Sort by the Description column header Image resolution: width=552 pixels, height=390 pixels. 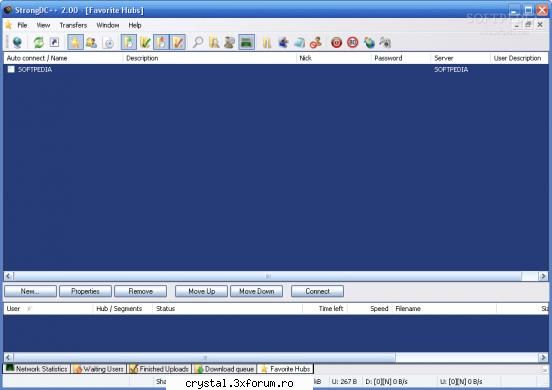210,58
